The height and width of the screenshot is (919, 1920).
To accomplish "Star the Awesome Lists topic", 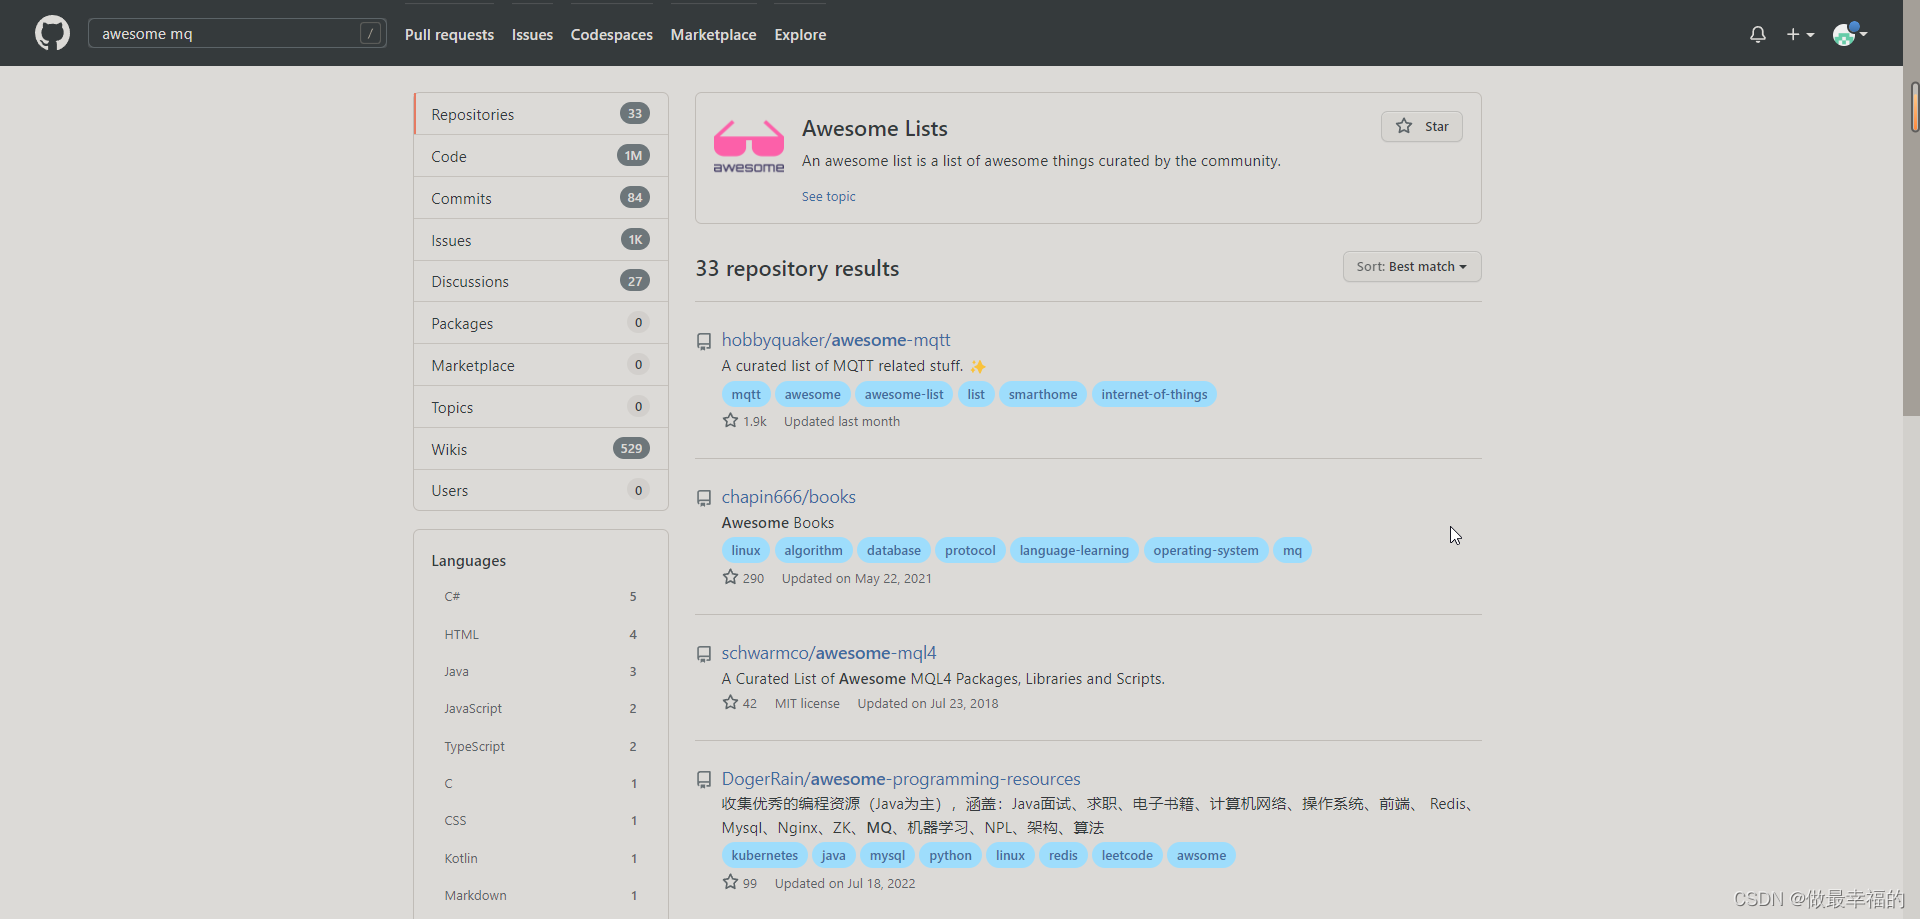I will 1421,126.
